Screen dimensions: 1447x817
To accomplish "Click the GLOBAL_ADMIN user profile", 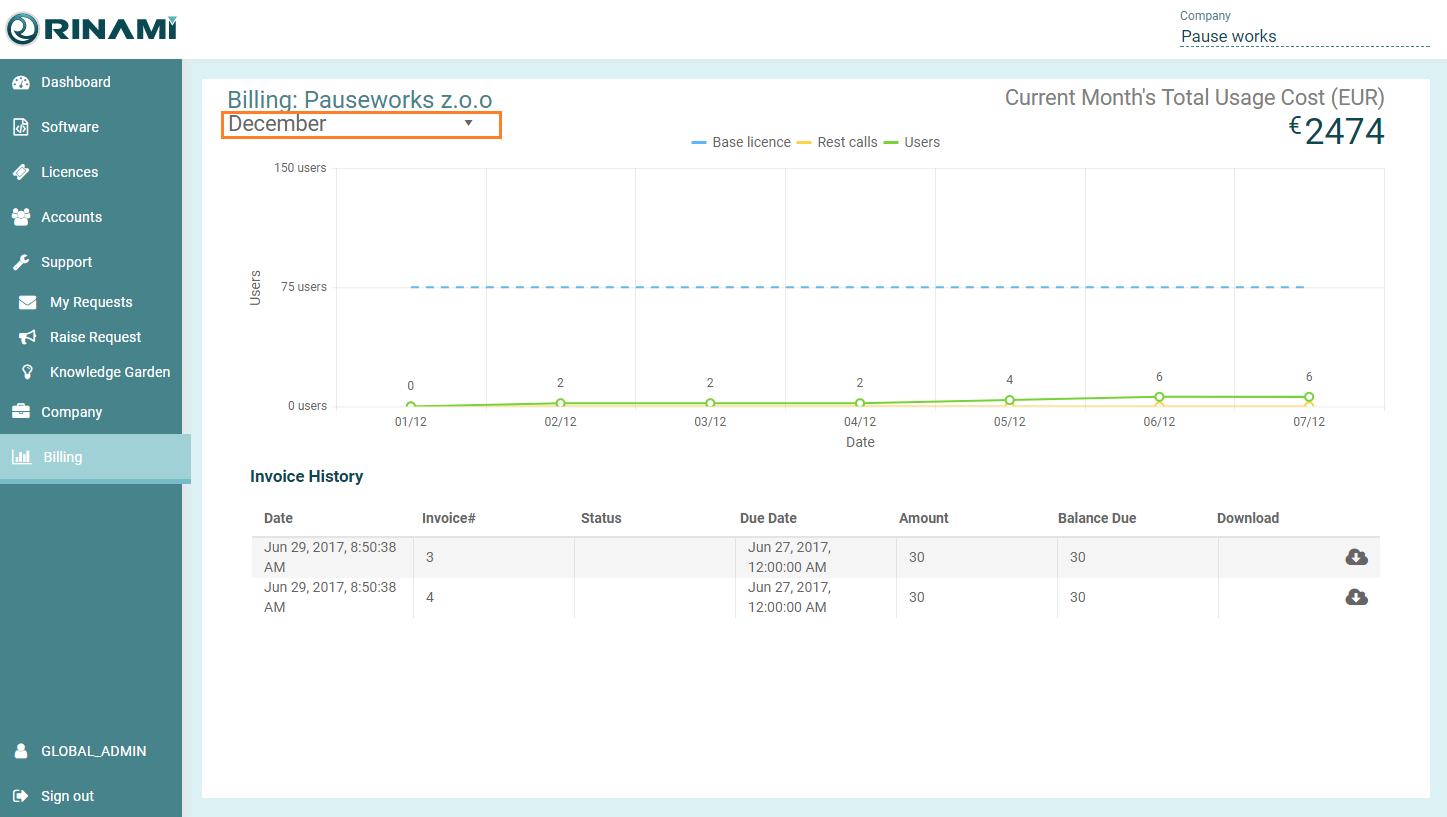I will tap(93, 751).
